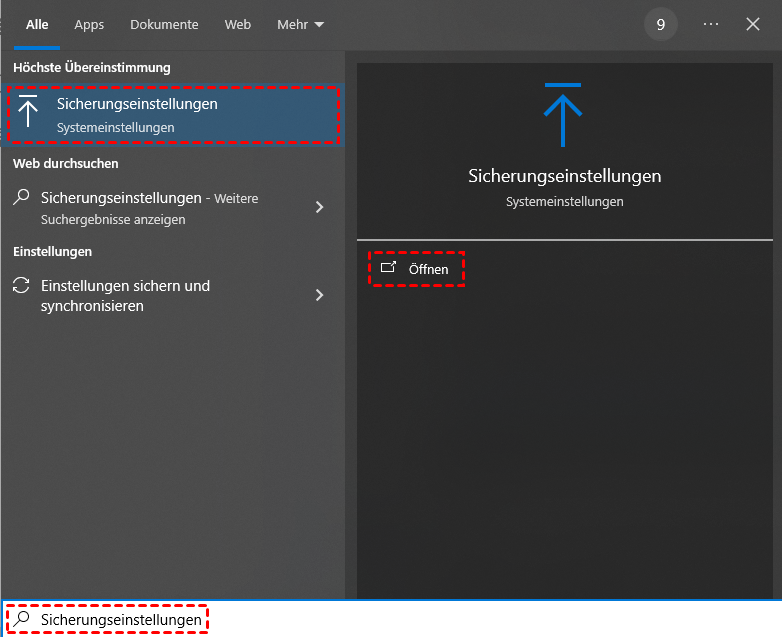The width and height of the screenshot is (782, 637).
Task: Click the magnifier icon beside the web search result
Action: pyautogui.click(x=21, y=198)
